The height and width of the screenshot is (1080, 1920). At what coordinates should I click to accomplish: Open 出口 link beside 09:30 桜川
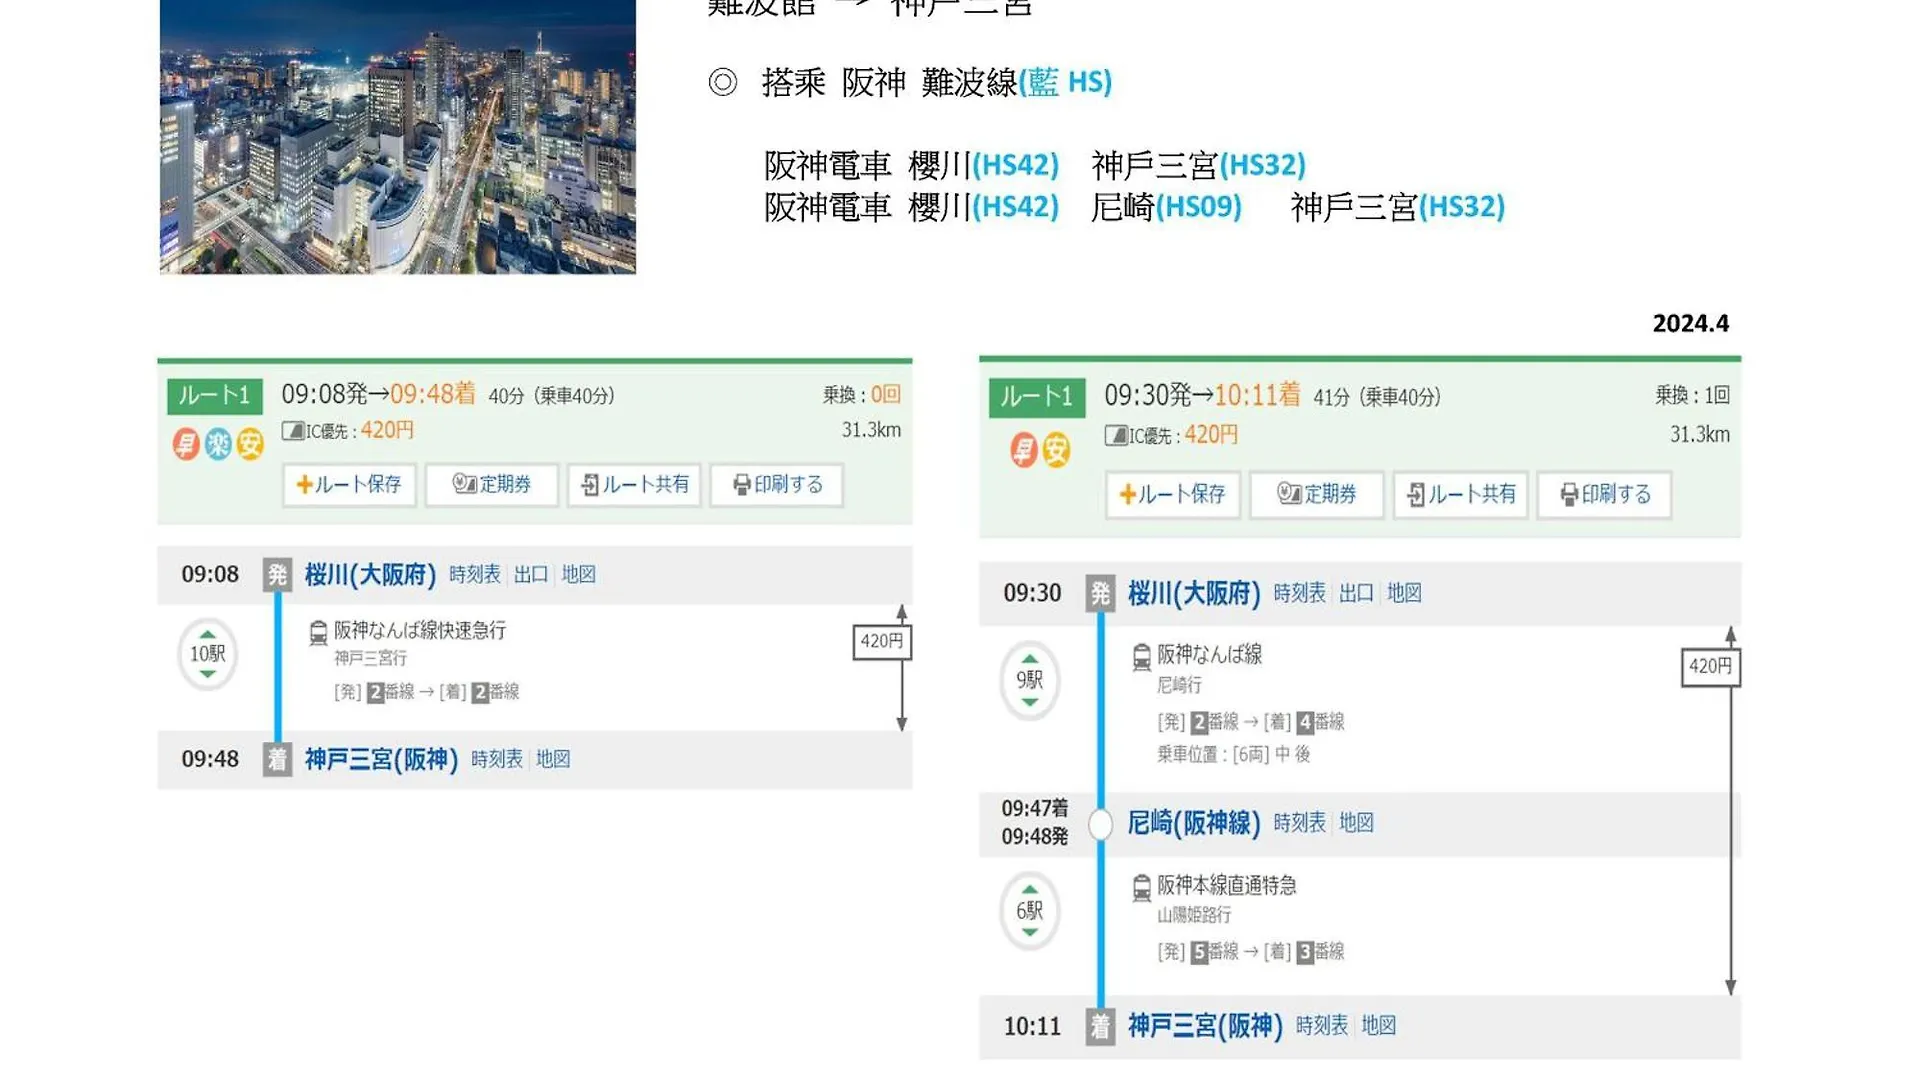pos(1356,594)
